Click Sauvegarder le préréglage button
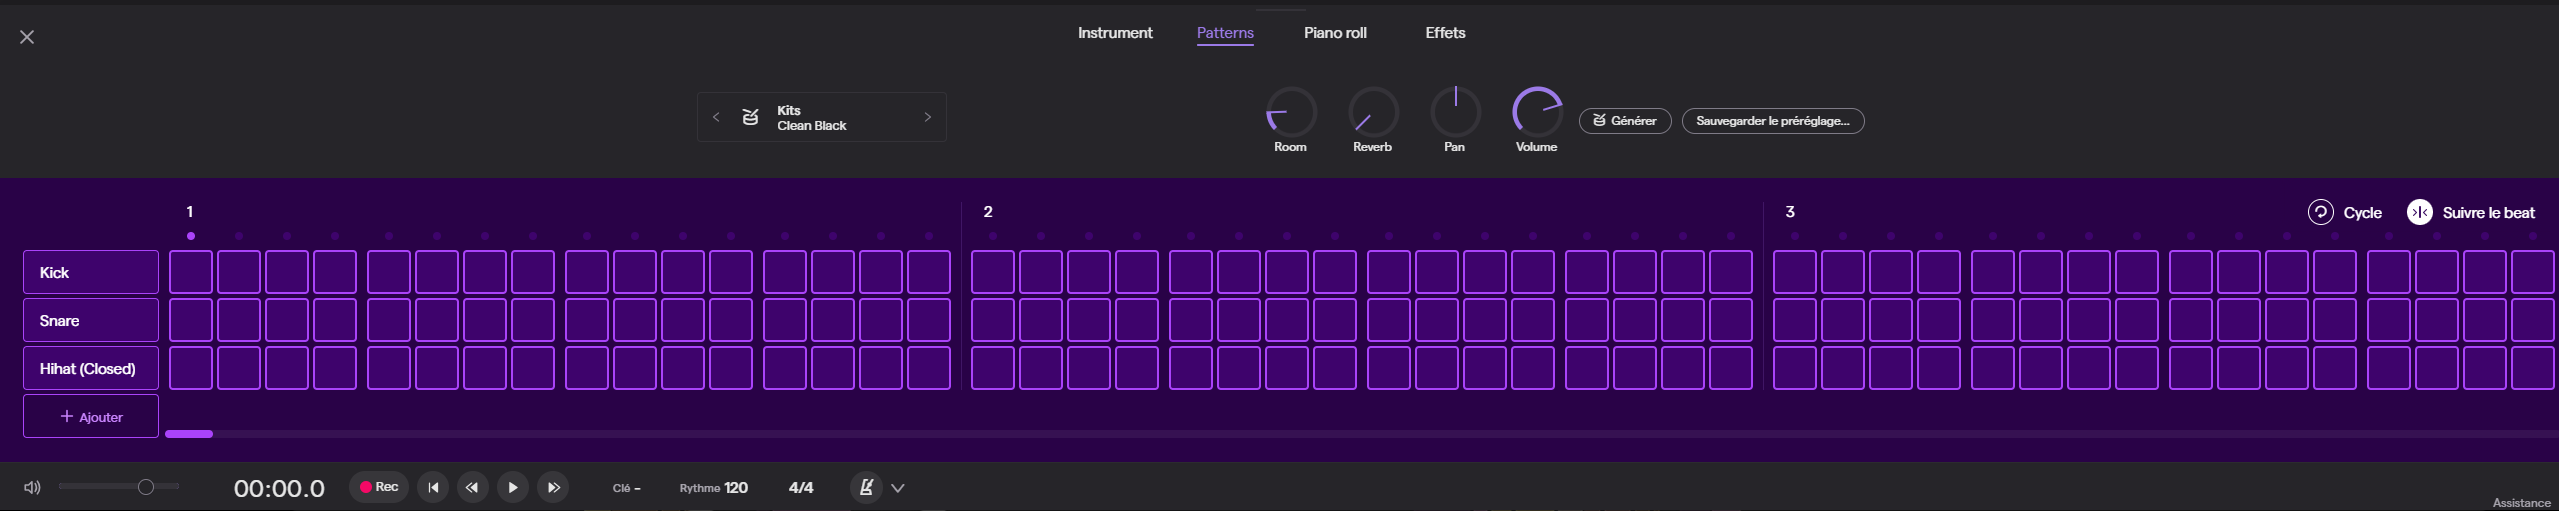Viewport: 2559px width, 511px height. [x=1772, y=121]
